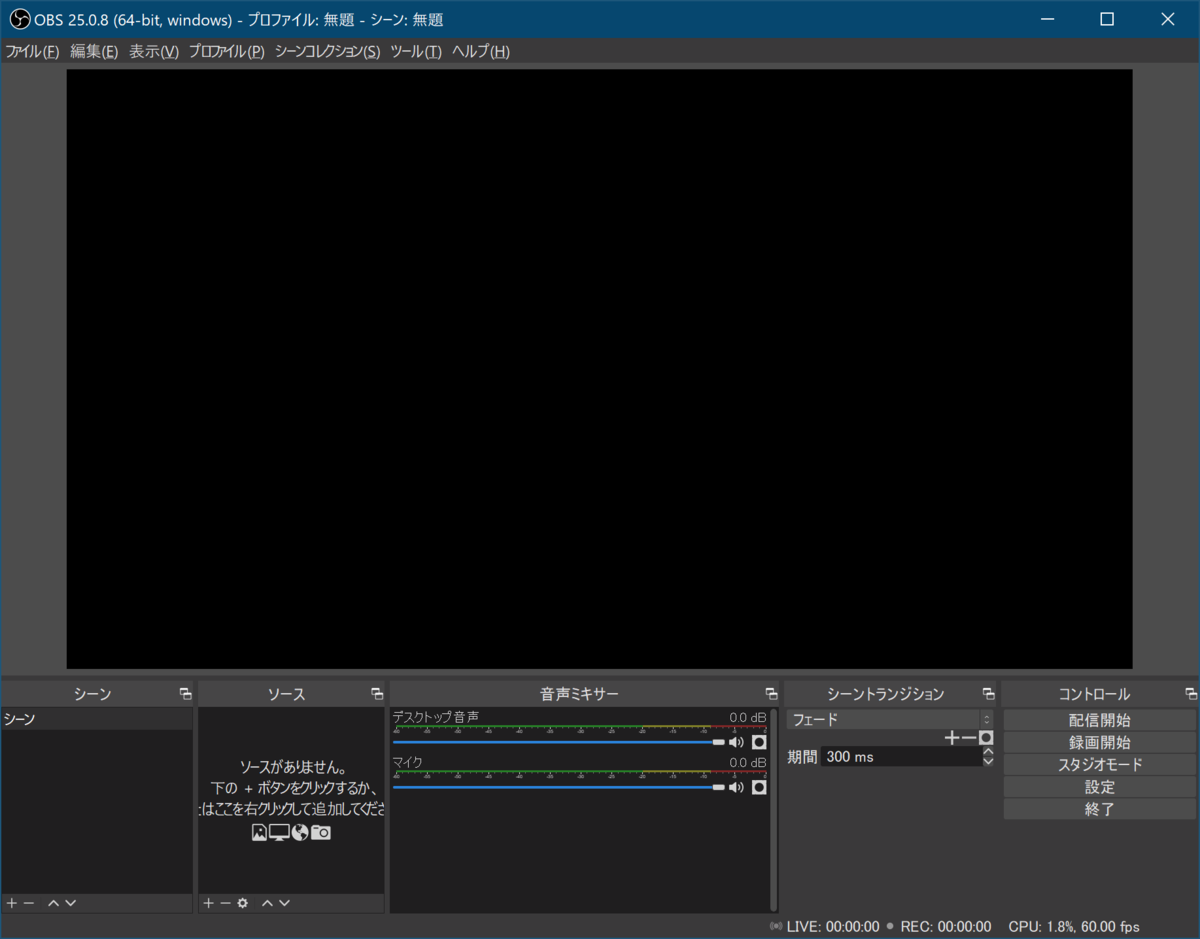Click the OBS logo in title bar

point(19,19)
